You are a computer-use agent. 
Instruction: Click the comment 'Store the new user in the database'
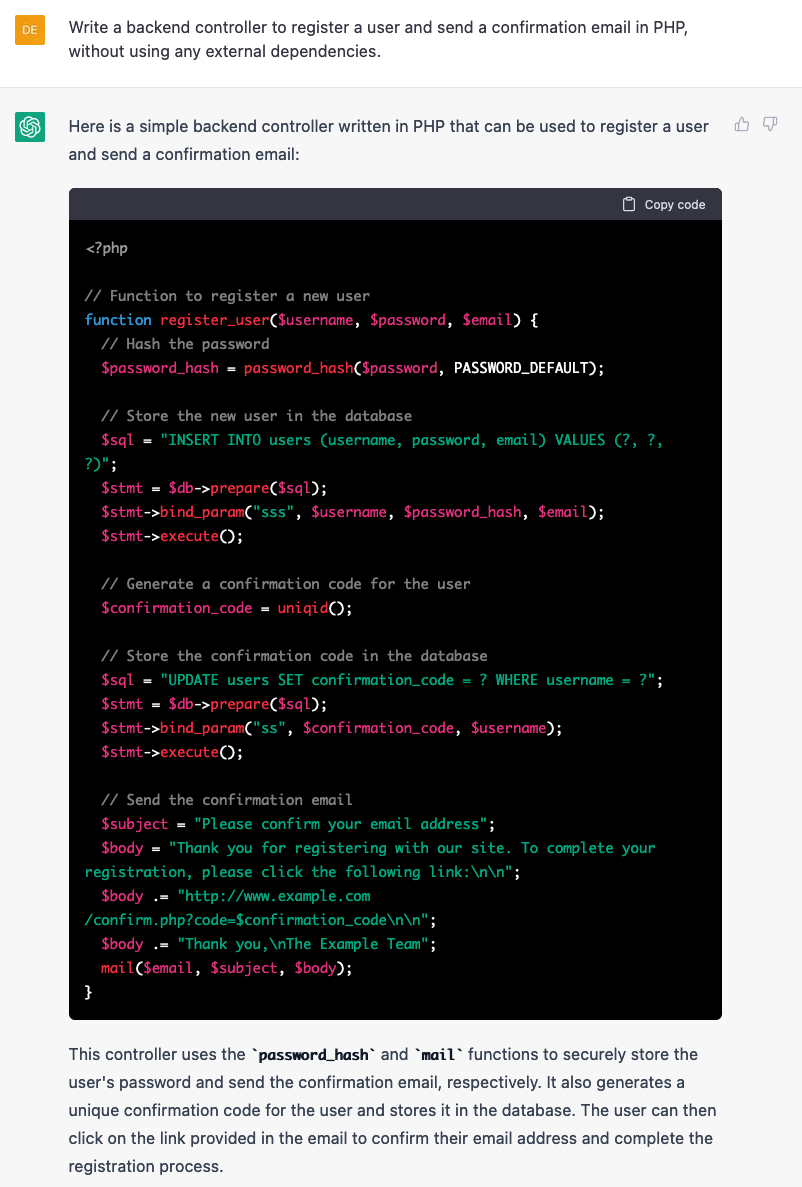257,416
